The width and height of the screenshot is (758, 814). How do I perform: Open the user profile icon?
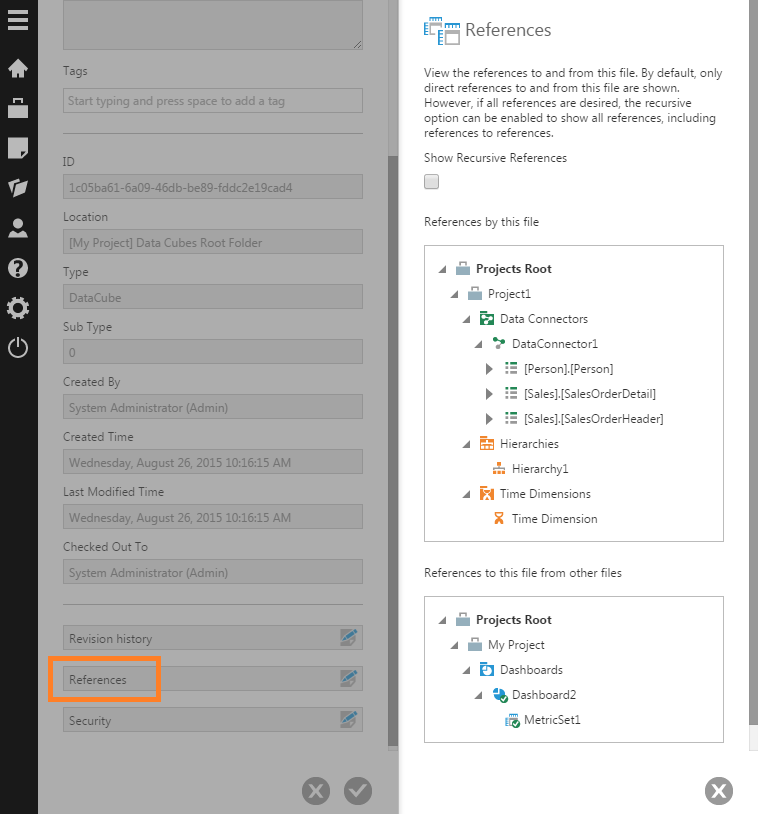click(18, 228)
